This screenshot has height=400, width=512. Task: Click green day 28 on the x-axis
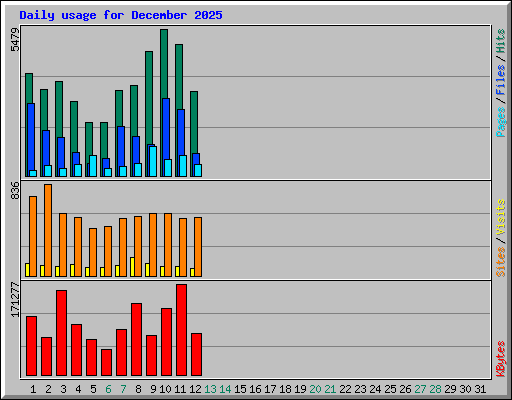435,389
